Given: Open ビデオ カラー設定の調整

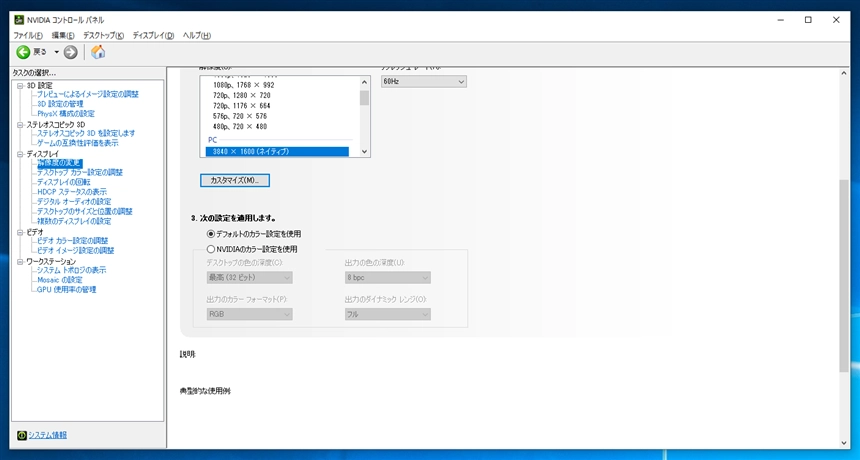Looking at the screenshot, I should (x=72, y=241).
